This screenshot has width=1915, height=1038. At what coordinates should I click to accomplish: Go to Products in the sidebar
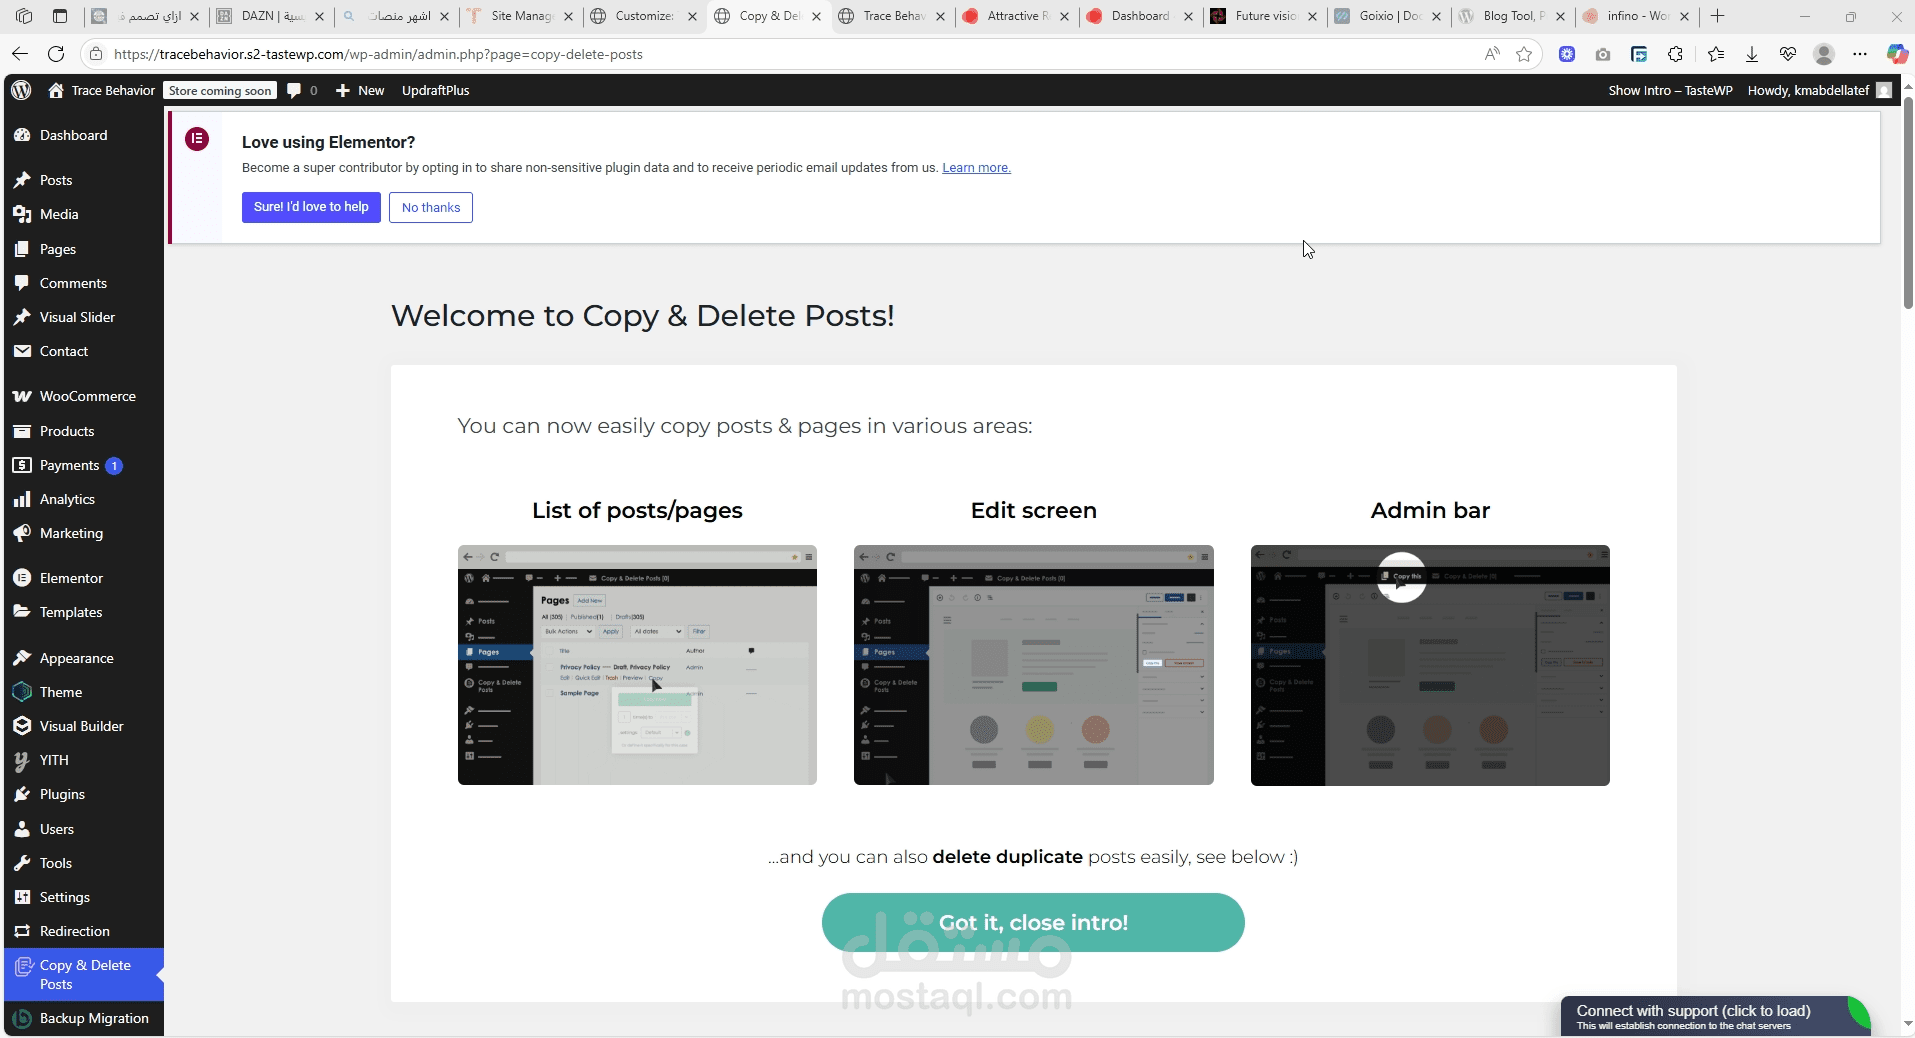[84, 431]
